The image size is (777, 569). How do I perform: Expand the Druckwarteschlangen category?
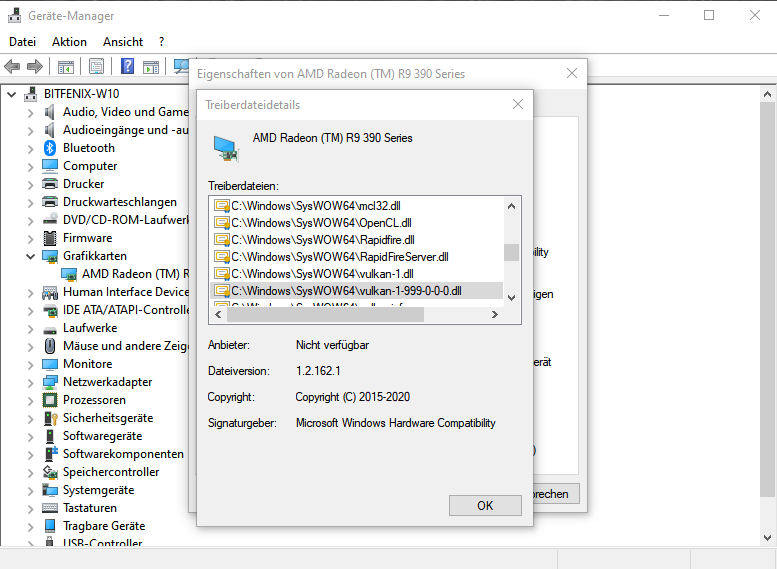pyautogui.click(x=31, y=203)
